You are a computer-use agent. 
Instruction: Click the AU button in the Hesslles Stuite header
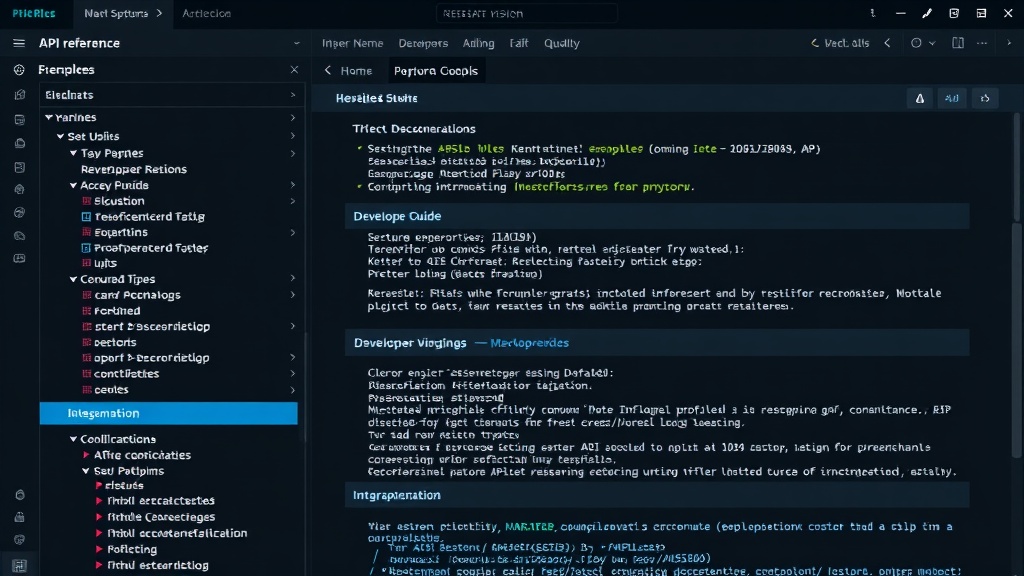952,99
